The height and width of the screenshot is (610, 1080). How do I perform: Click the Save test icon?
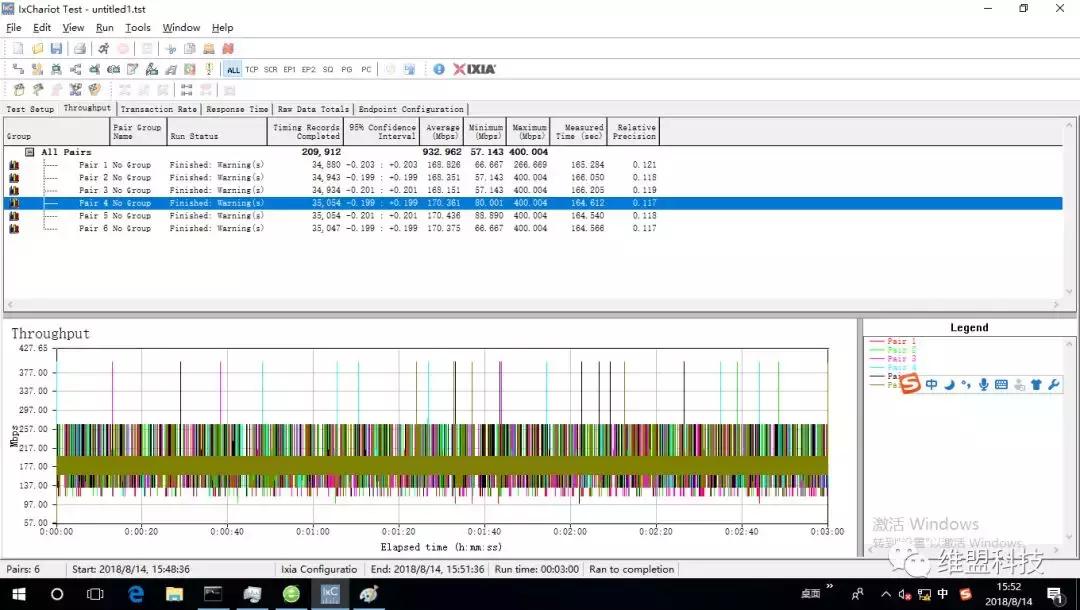pyautogui.click(x=56, y=48)
